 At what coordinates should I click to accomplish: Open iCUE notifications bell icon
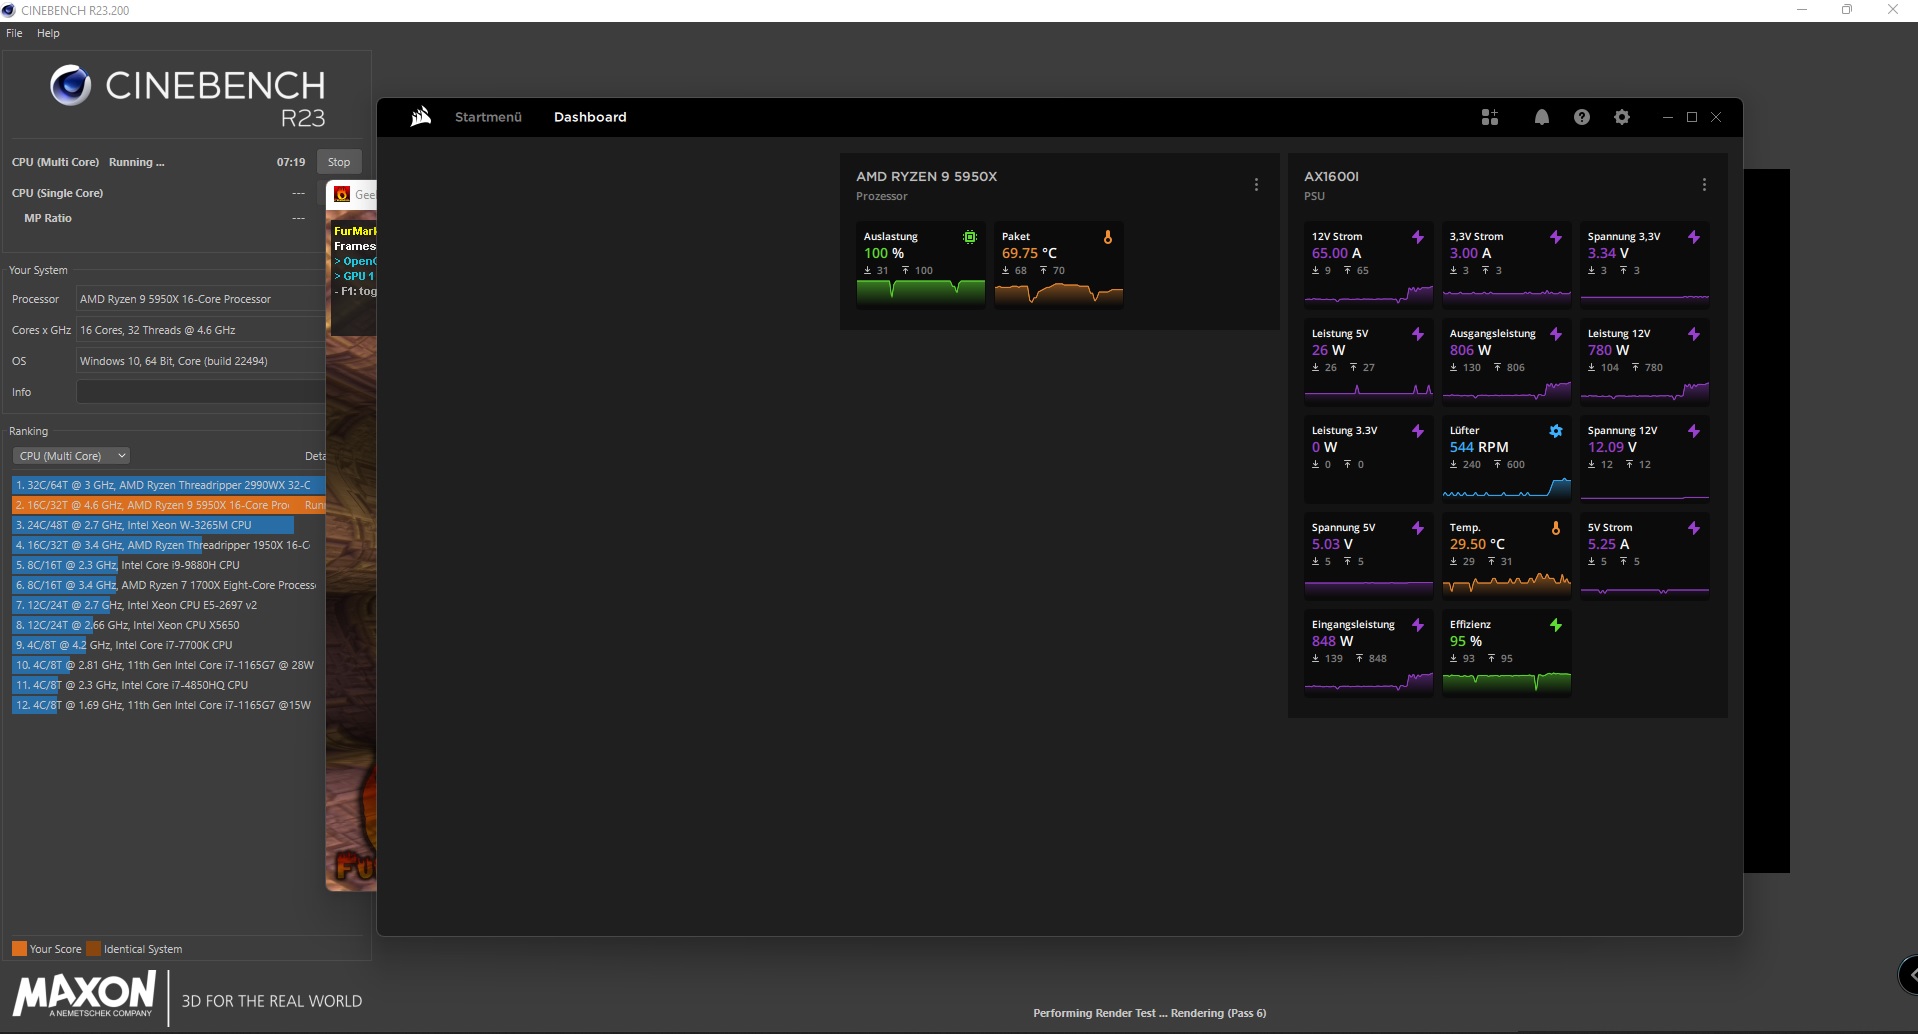click(x=1541, y=117)
